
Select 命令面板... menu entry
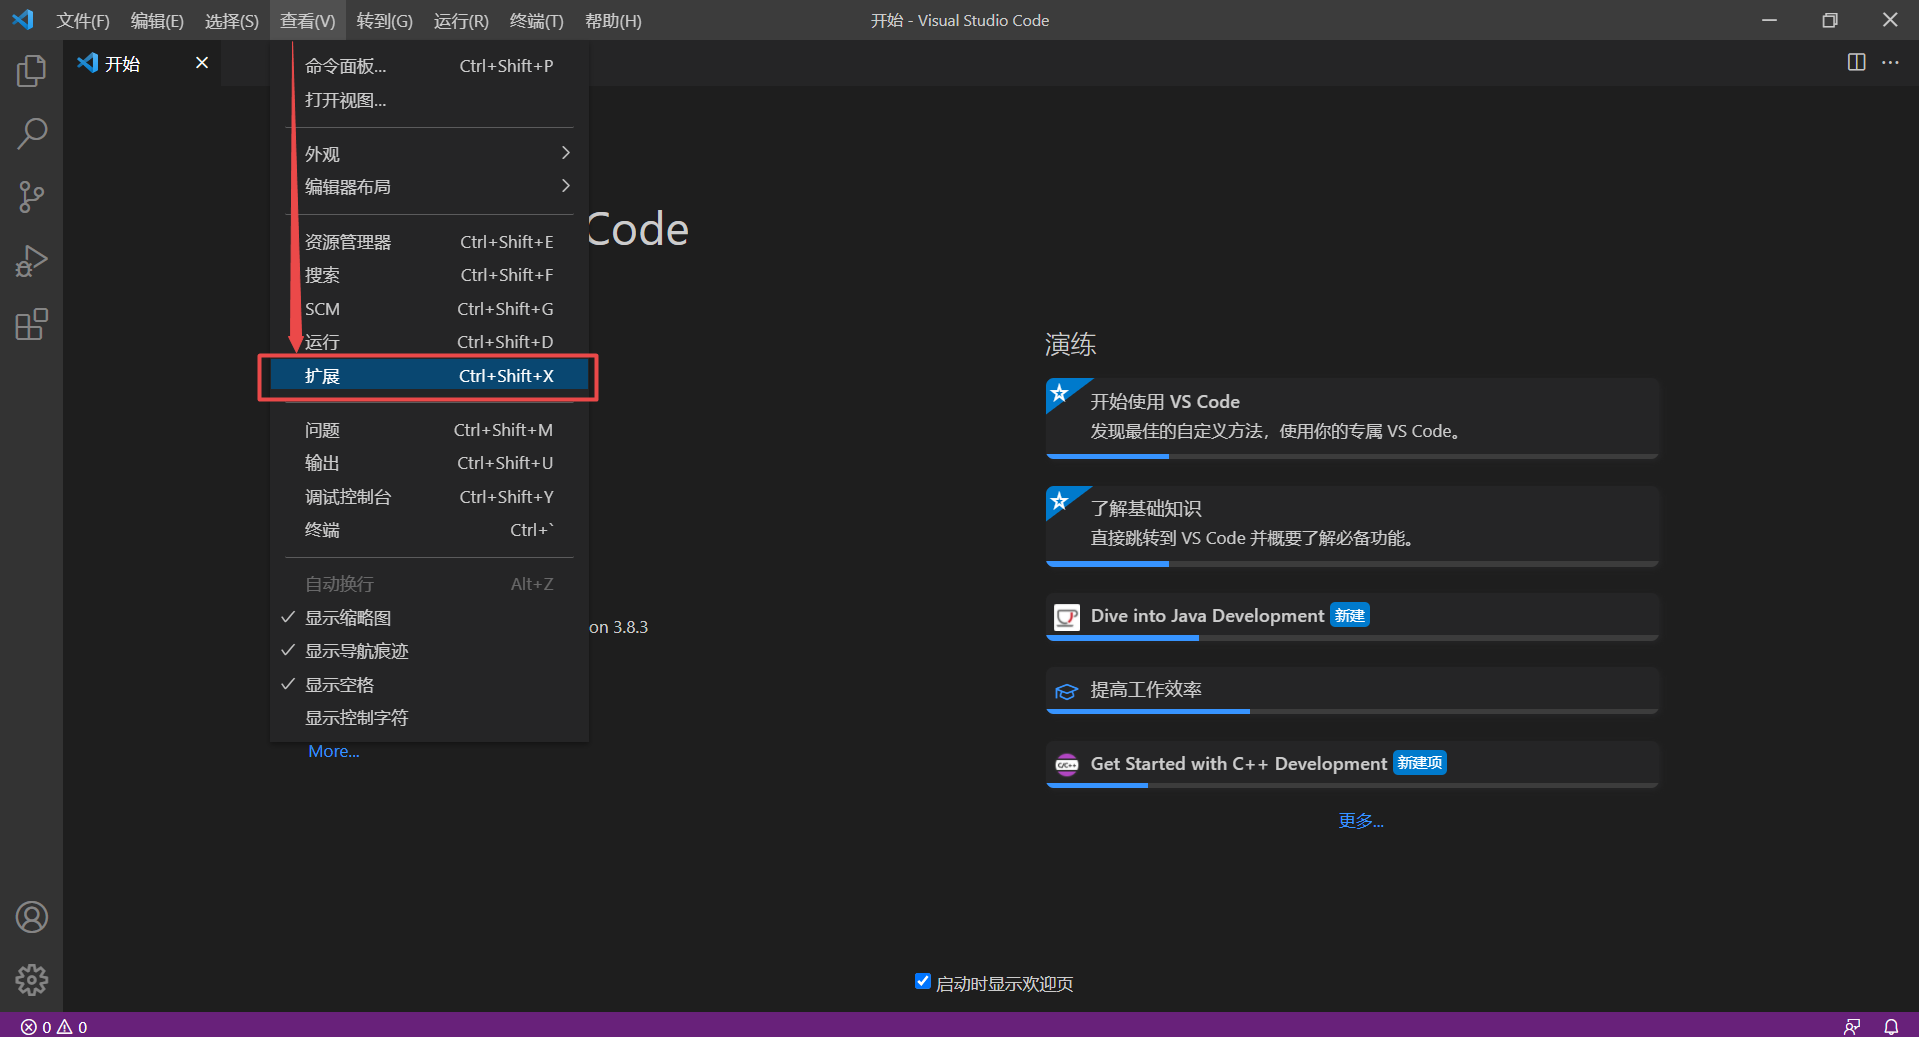point(429,66)
